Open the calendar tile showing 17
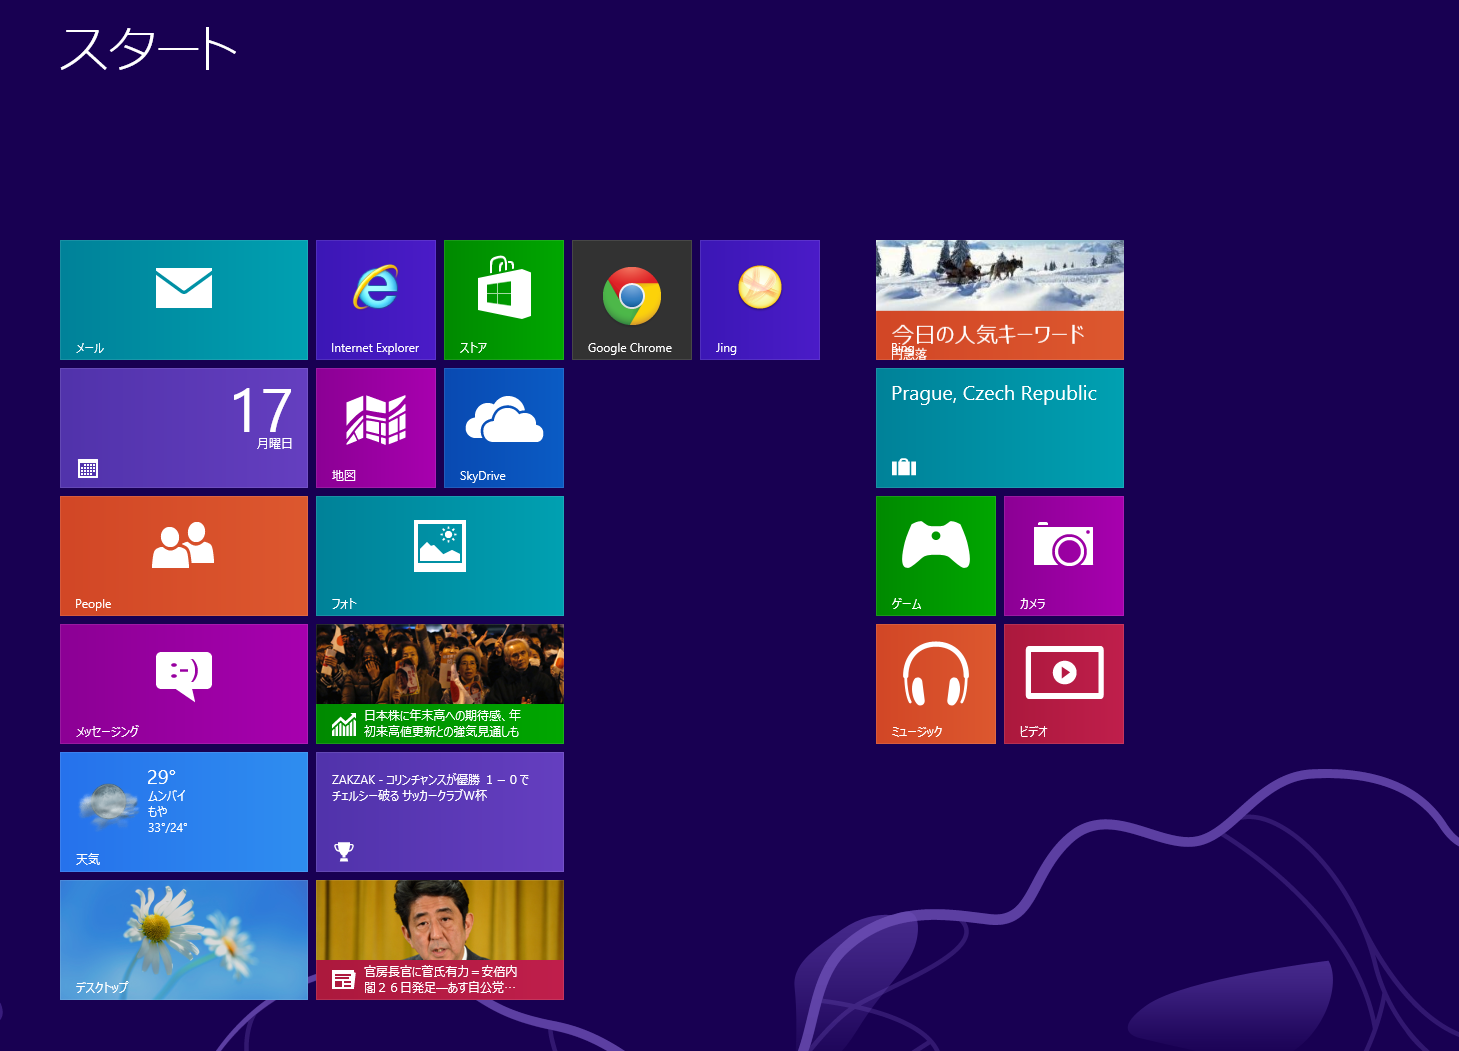This screenshot has height=1051, width=1459. [184, 428]
